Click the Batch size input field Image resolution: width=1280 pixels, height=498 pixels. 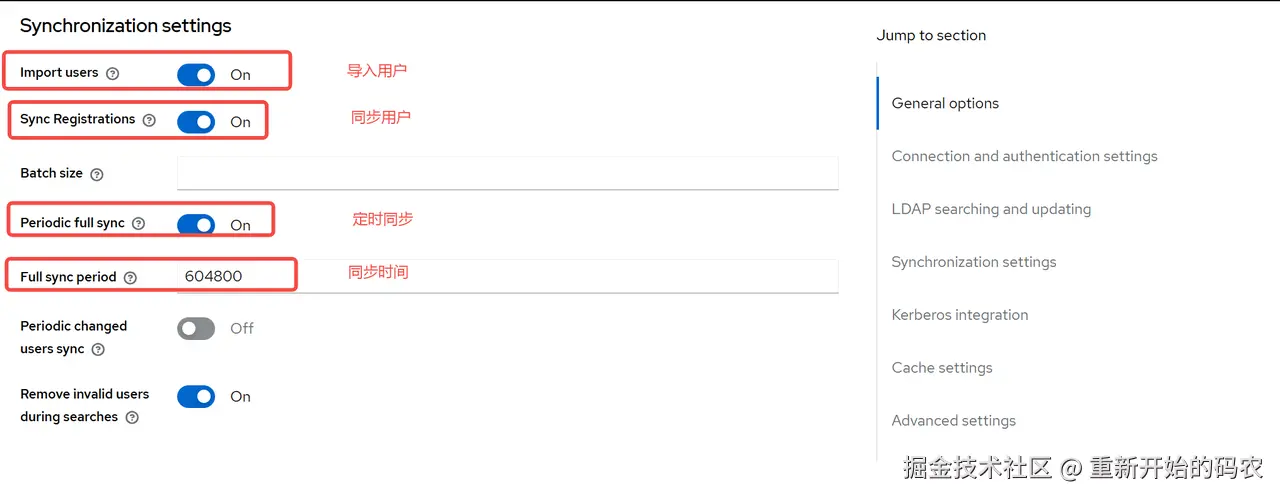coord(508,173)
